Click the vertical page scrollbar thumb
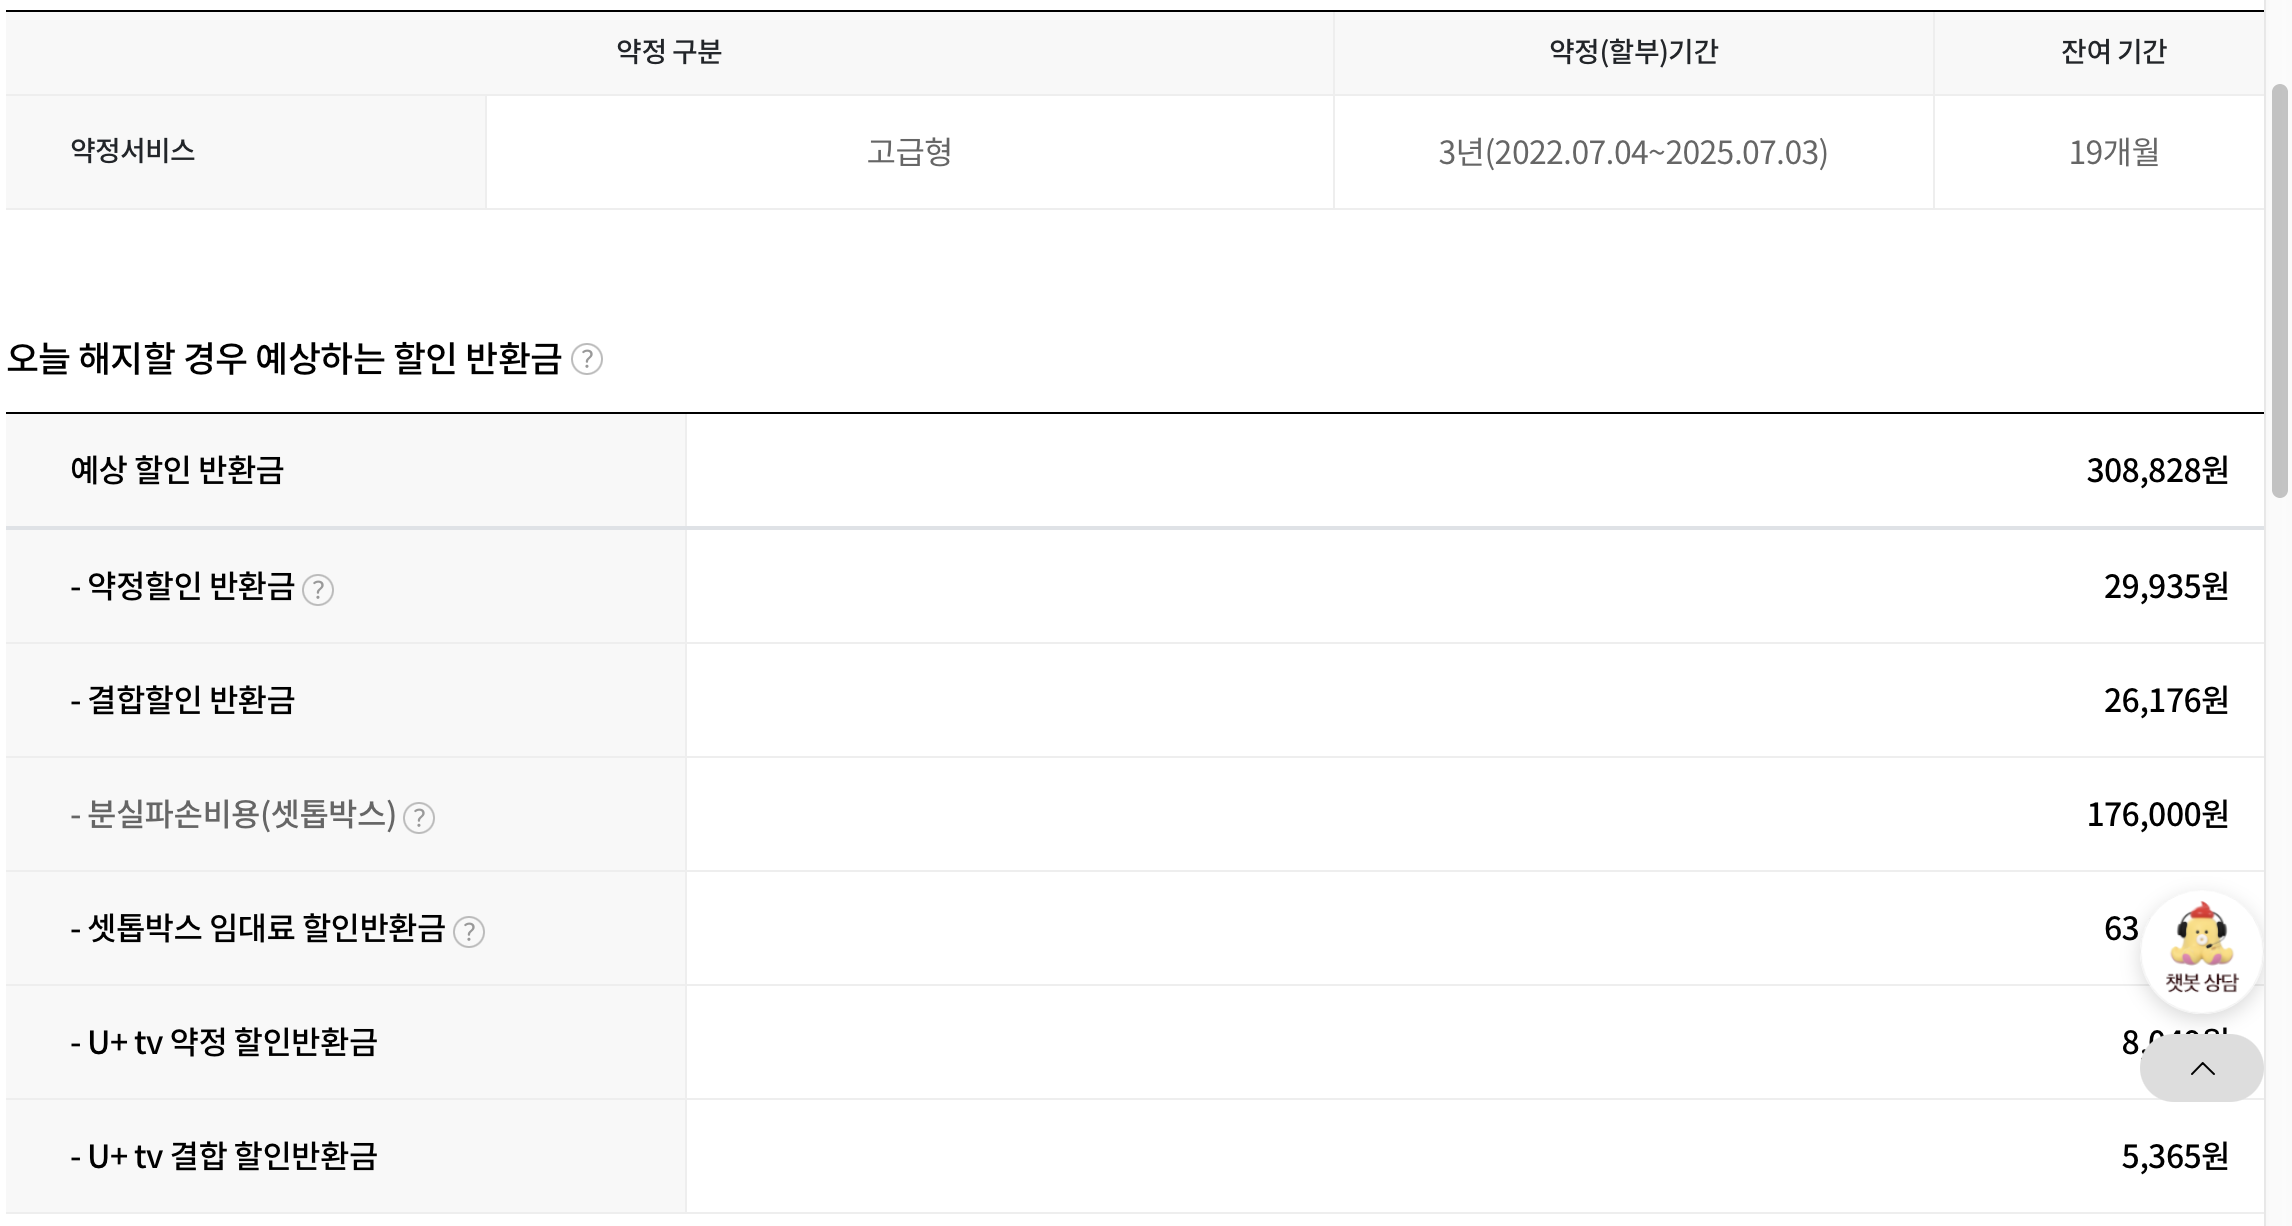This screenshot has width=2292, height=1226. tap(2279, 290)
